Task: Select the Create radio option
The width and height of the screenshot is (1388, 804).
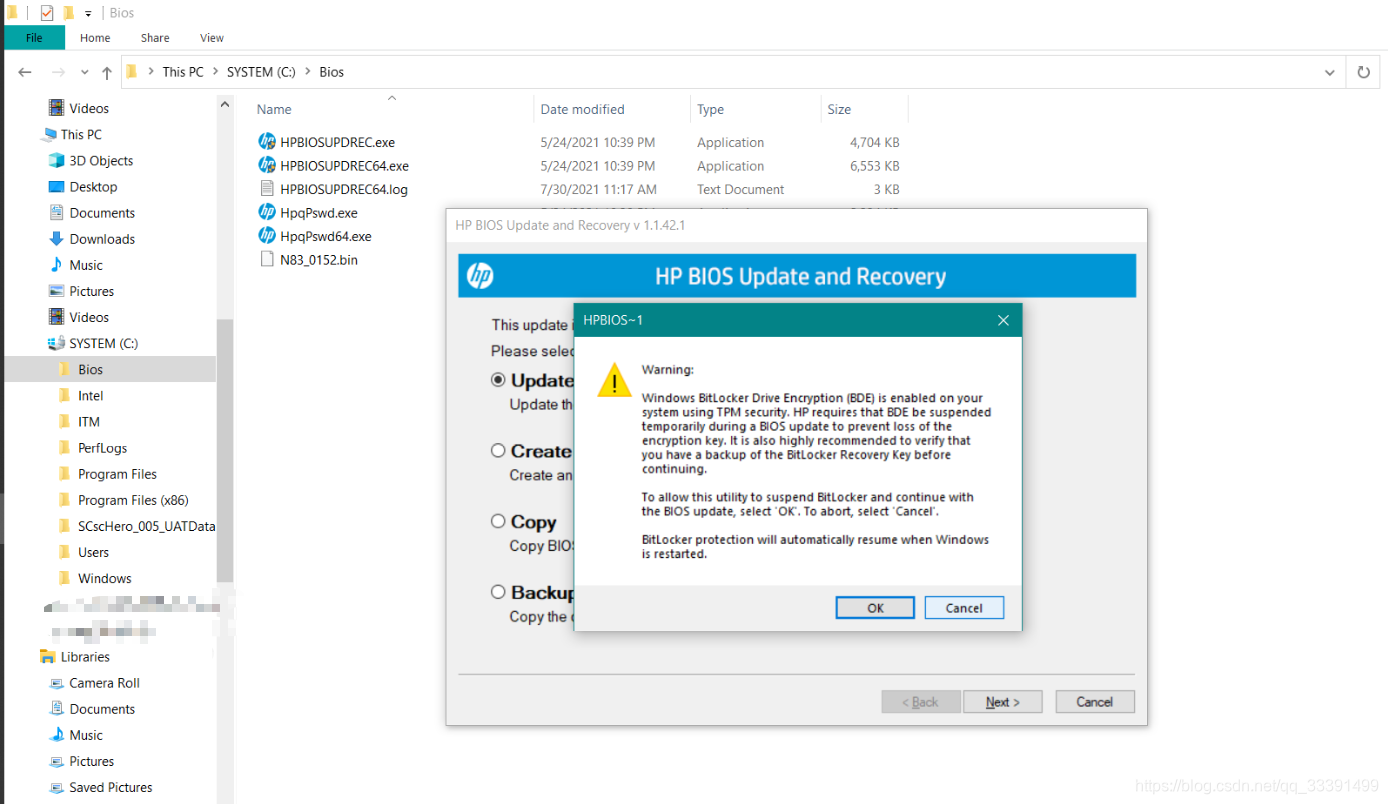Action: coord(498,451)
